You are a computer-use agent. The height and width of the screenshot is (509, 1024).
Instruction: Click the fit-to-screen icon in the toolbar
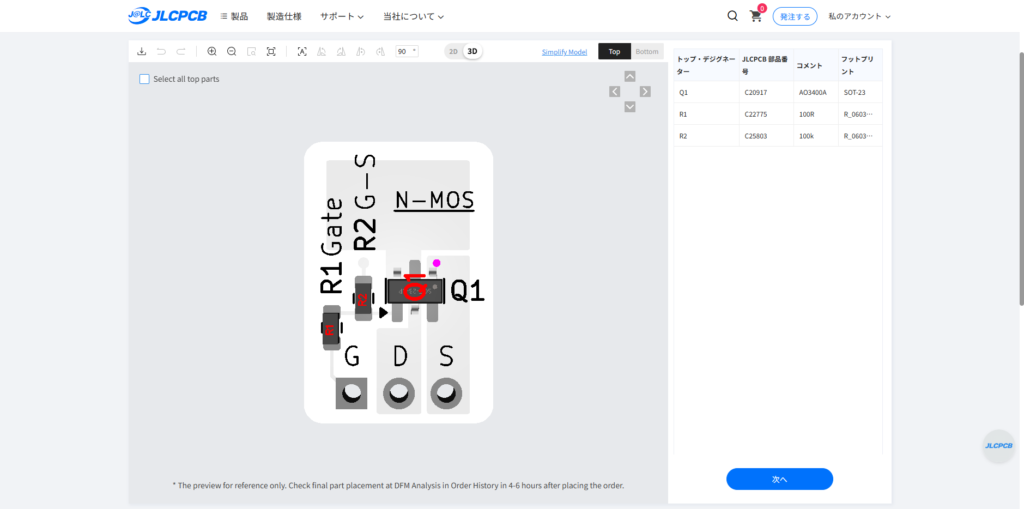[271, 51]
